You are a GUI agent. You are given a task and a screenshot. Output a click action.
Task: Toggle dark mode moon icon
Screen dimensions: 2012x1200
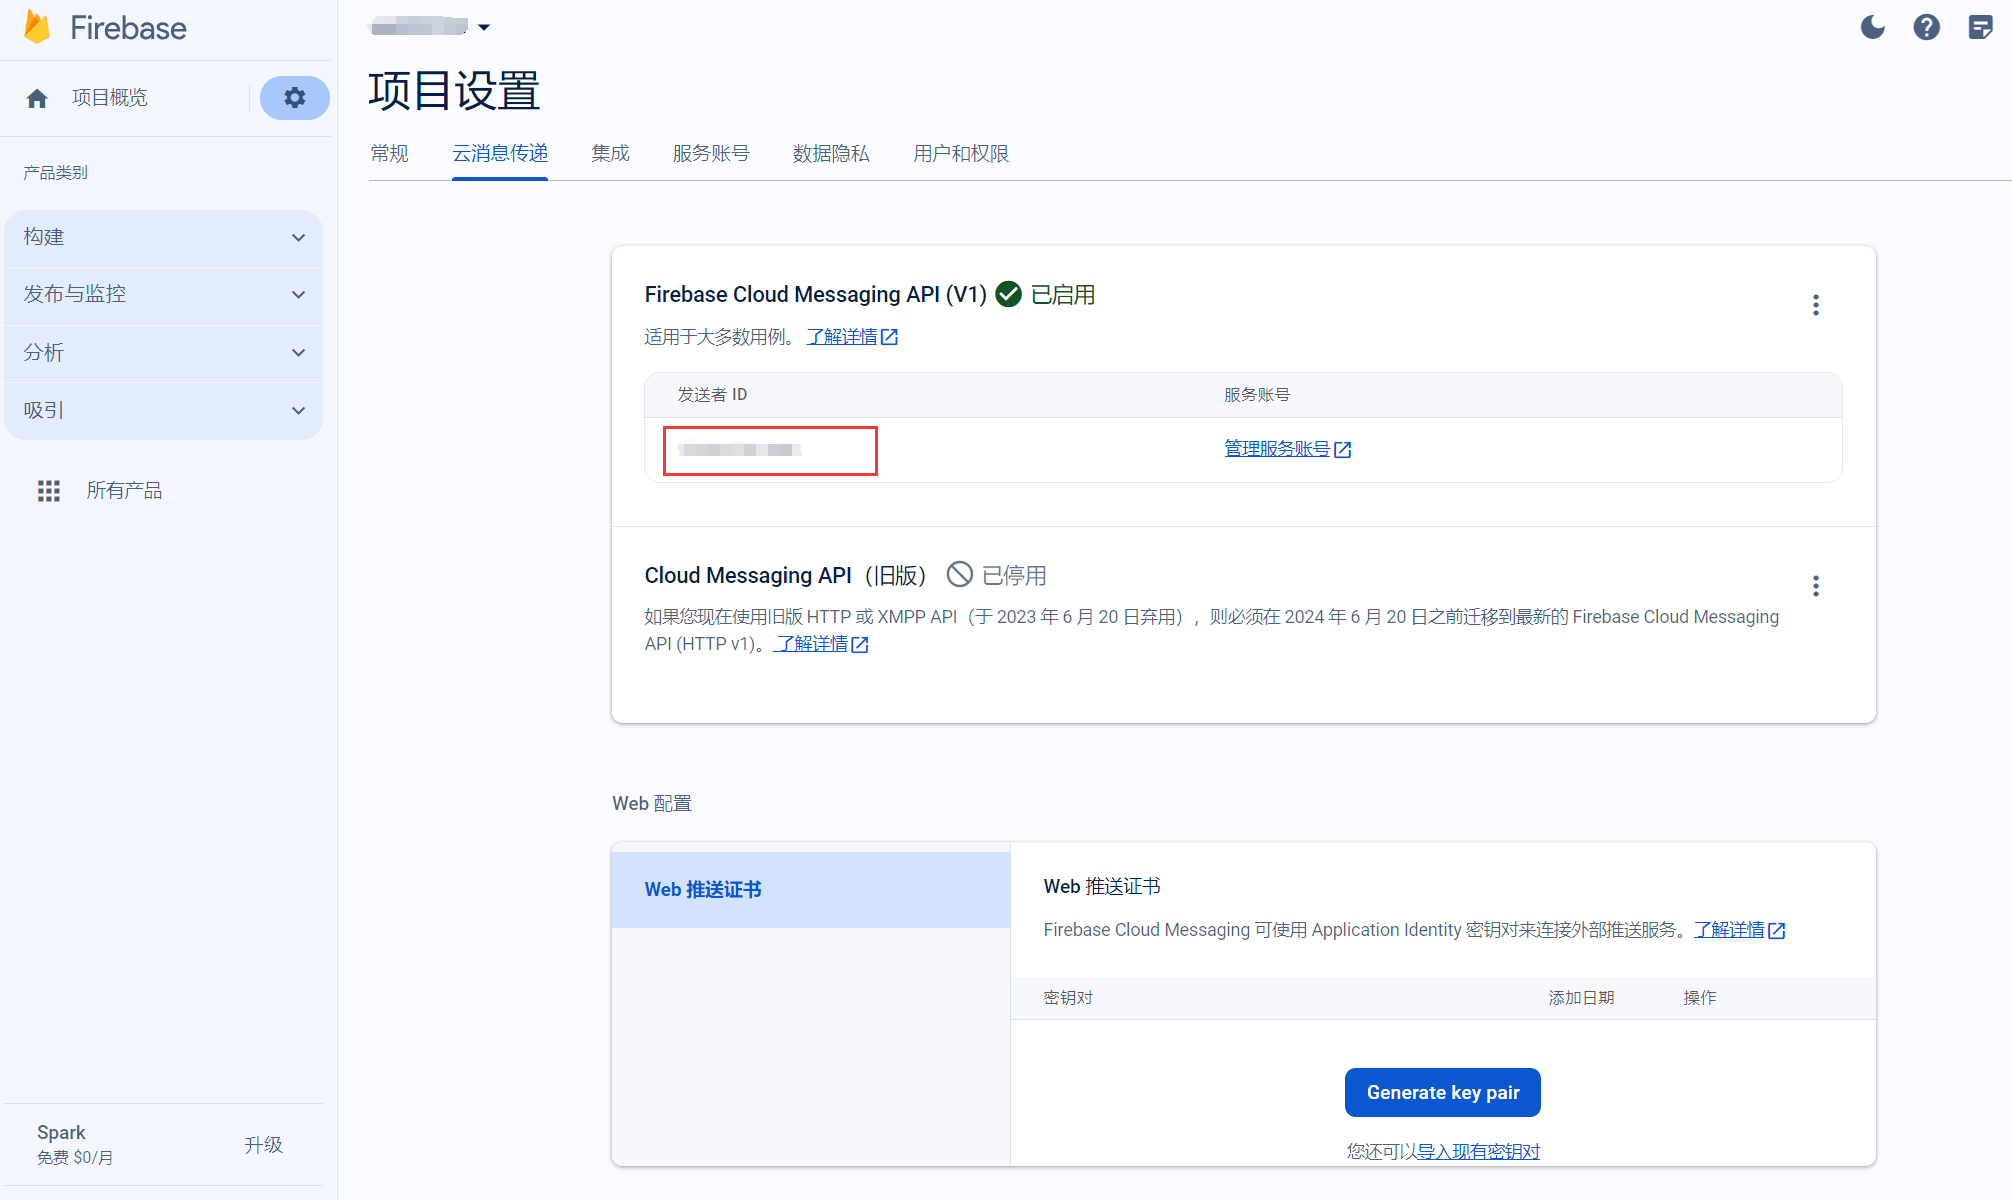point(1872,27)
